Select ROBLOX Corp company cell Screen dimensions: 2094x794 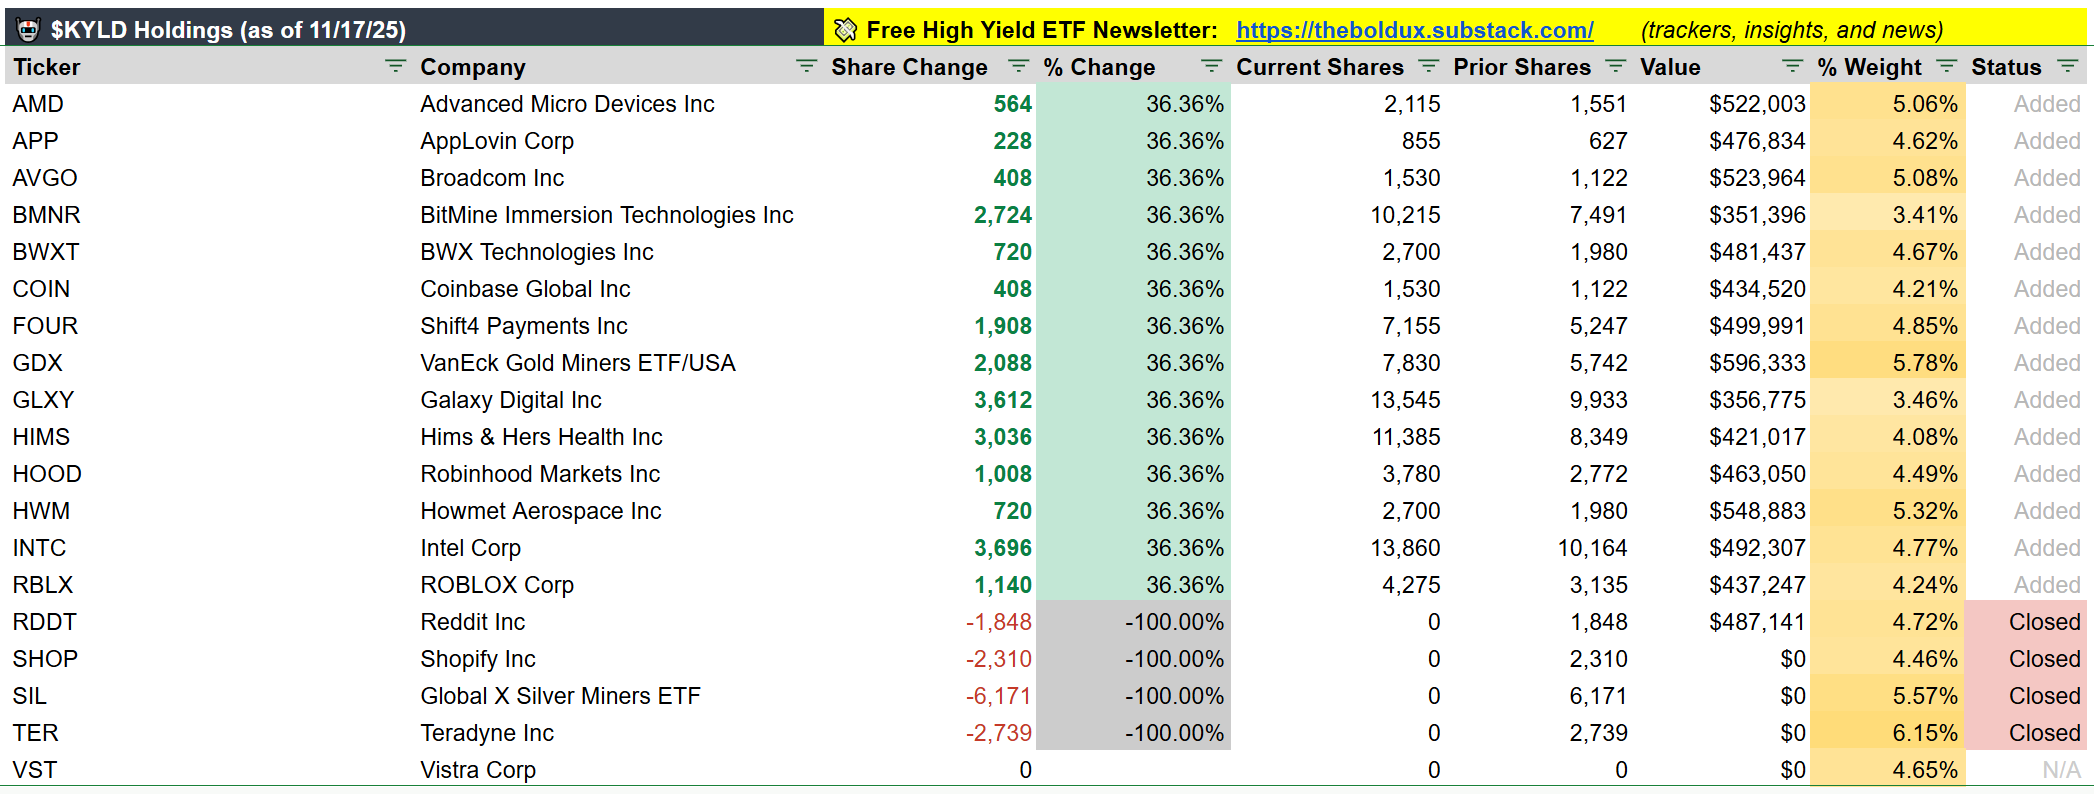pos(618,585)
